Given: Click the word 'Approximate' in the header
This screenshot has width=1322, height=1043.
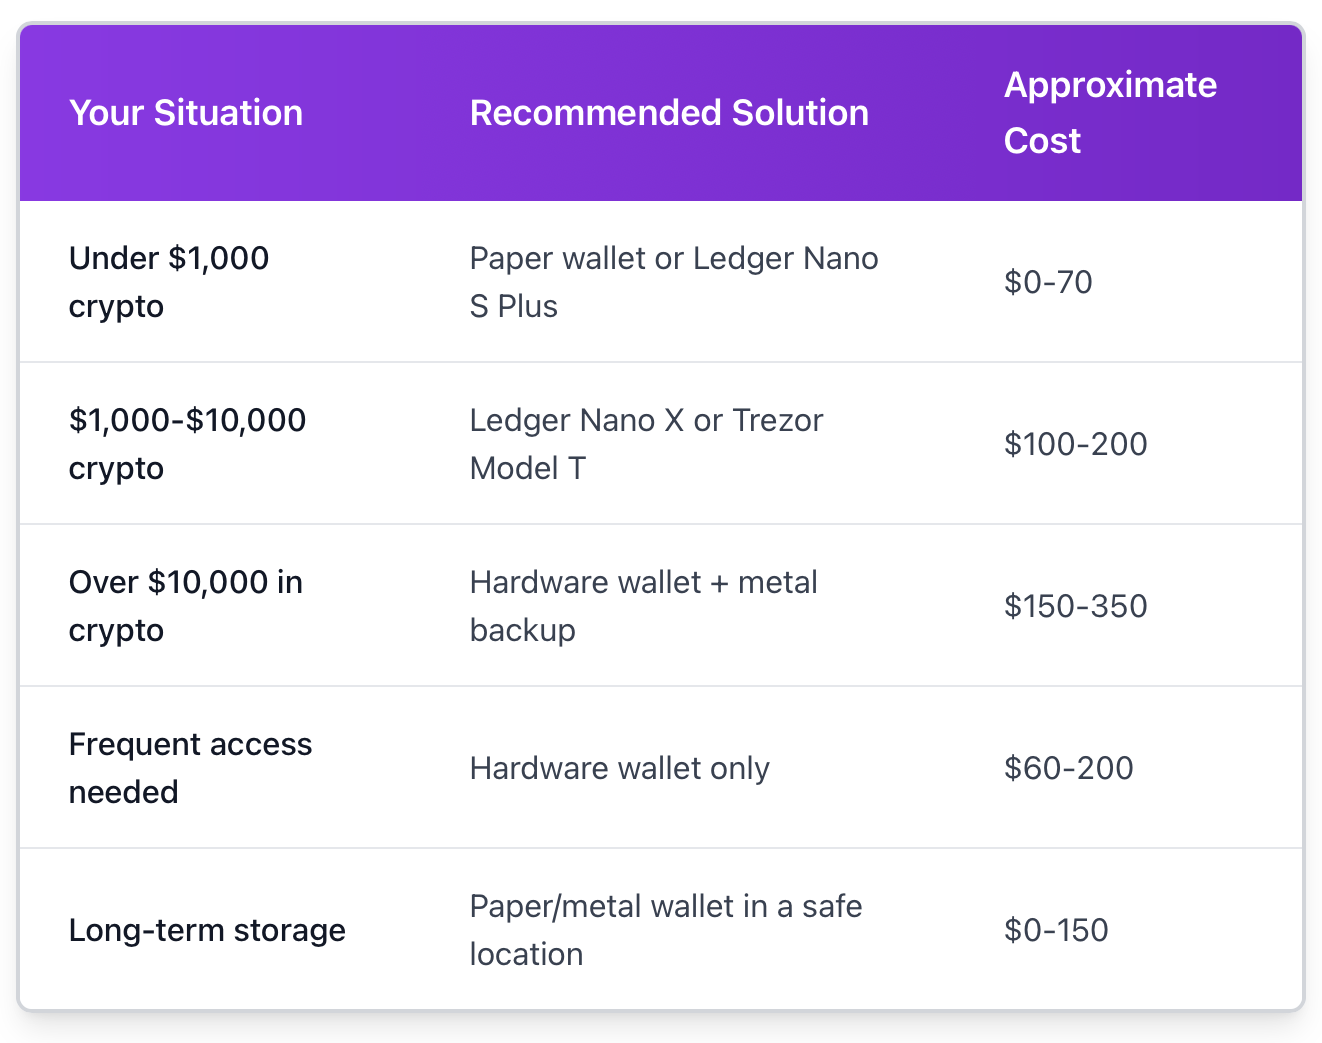Looking at the screenshot, I should [x=1110, y=85].
